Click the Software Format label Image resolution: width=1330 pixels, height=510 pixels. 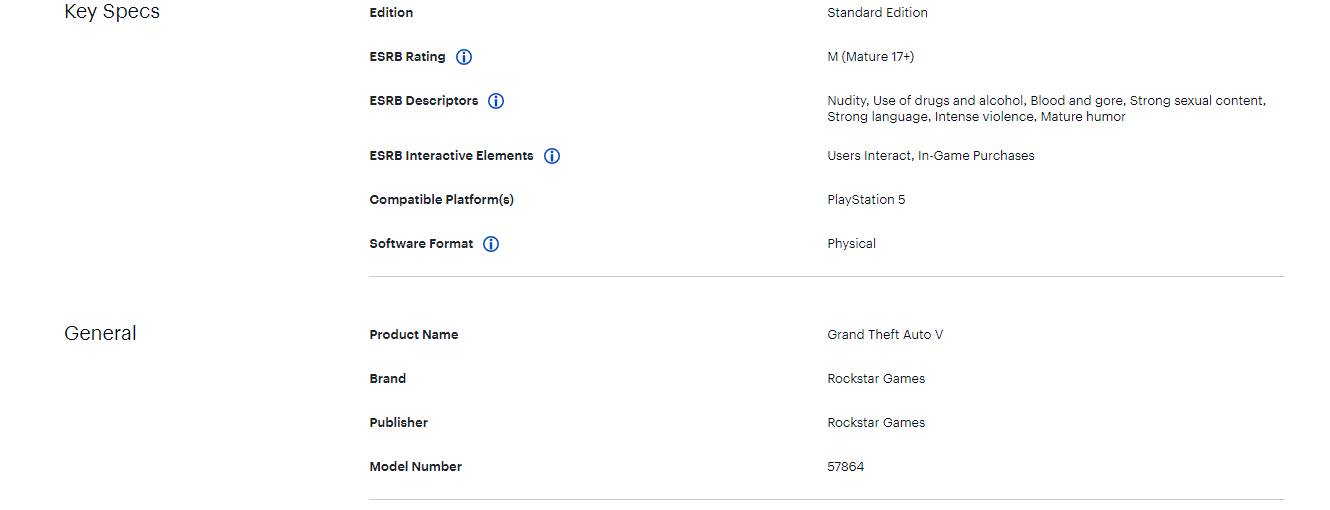point(421,244)
